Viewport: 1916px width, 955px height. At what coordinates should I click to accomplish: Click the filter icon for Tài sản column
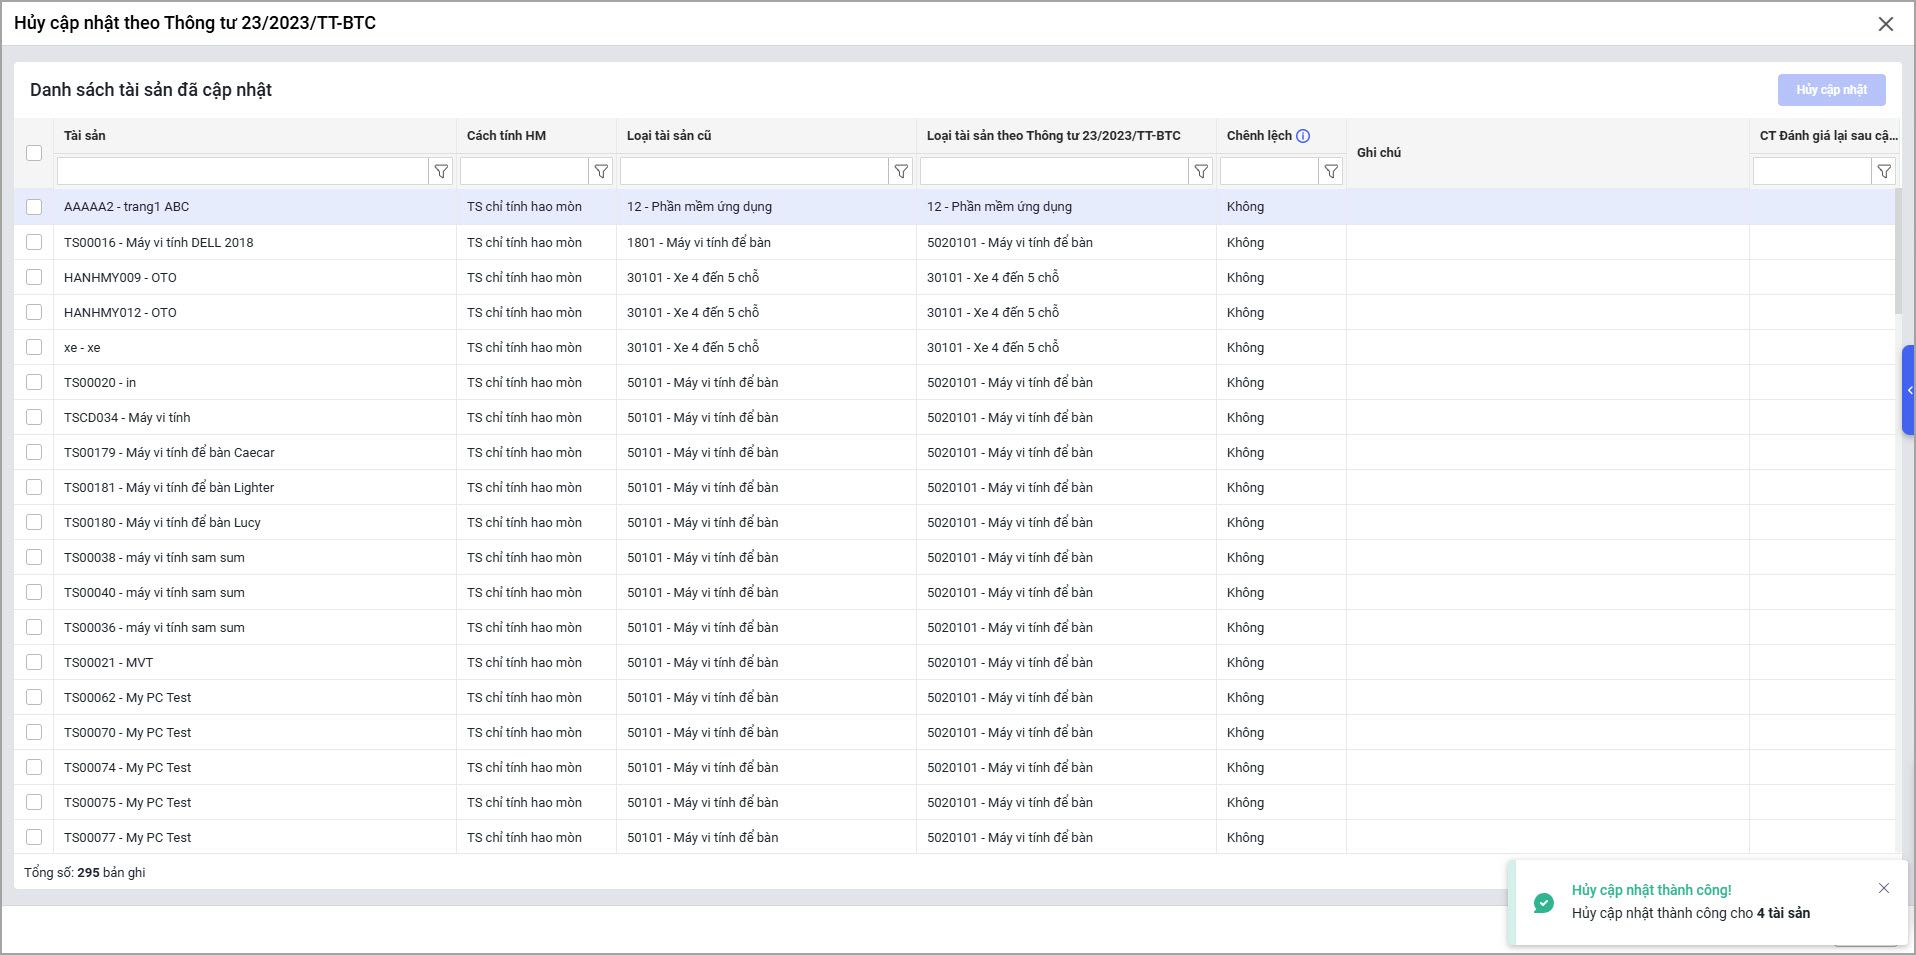click(x=441, y=172)
